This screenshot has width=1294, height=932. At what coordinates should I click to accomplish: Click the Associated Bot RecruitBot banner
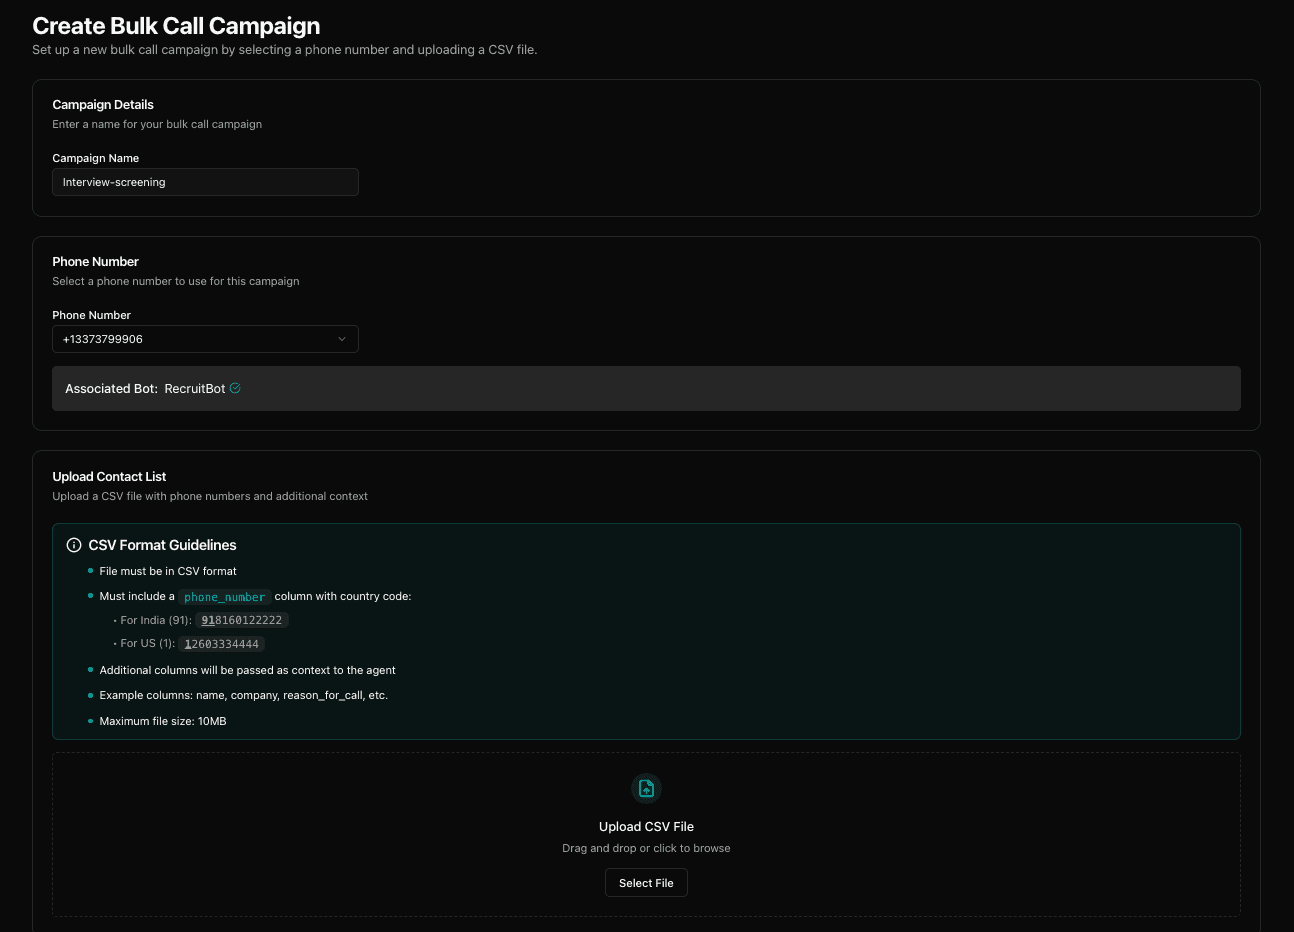pyautogui.click(x=646, y=388)
